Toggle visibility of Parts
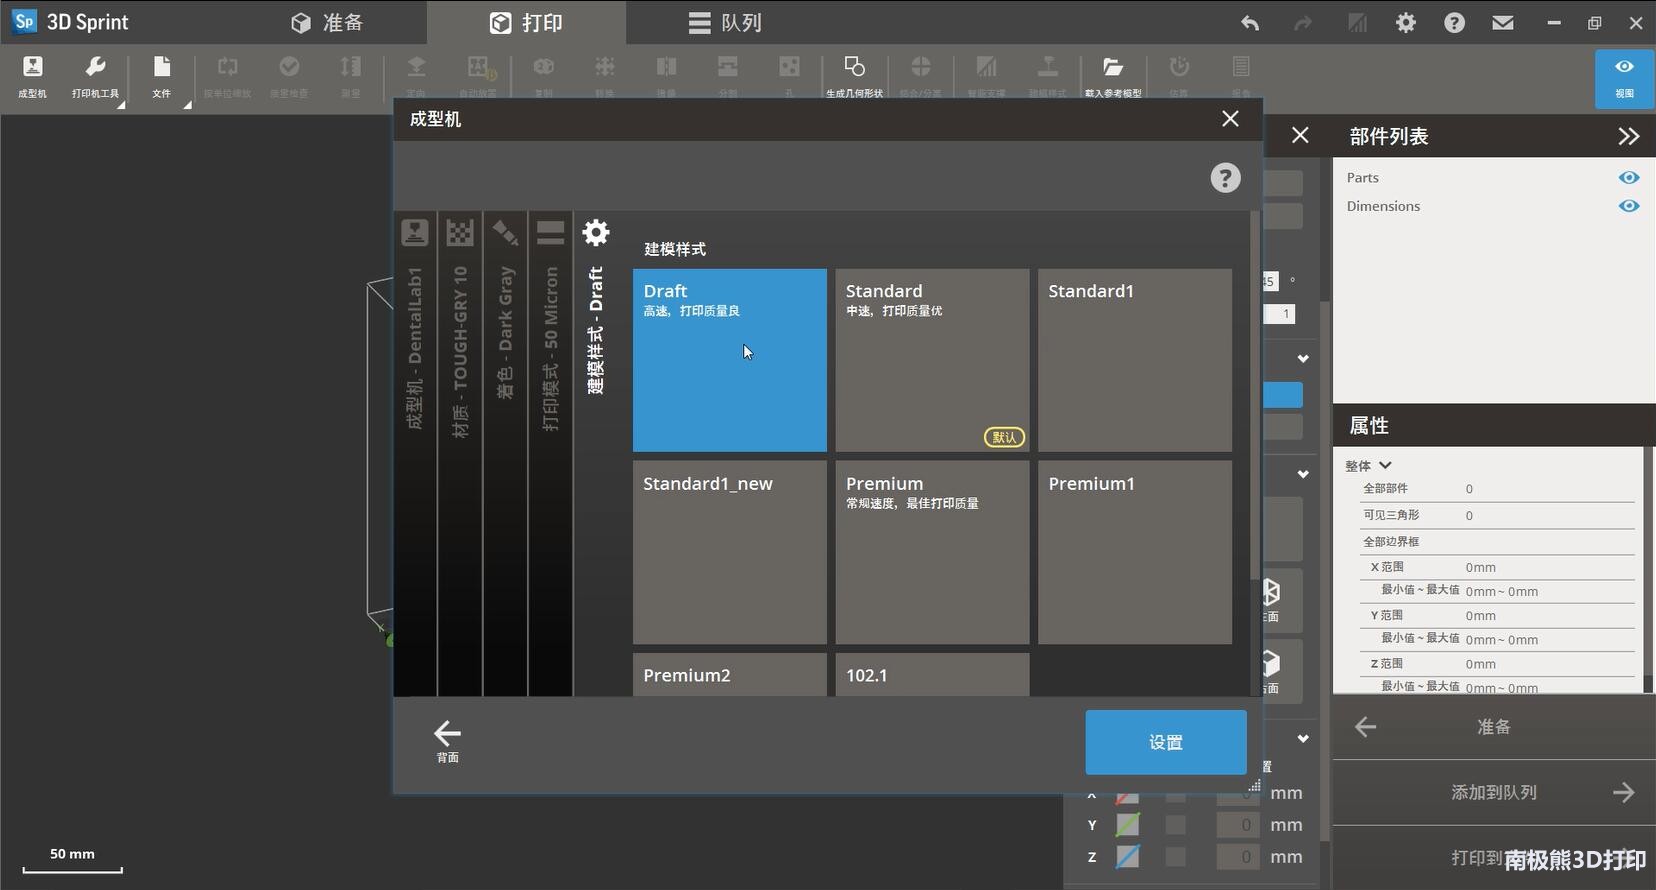Image resolution: width=1656 pixels, height=890 pixels. click(1628, 178)
